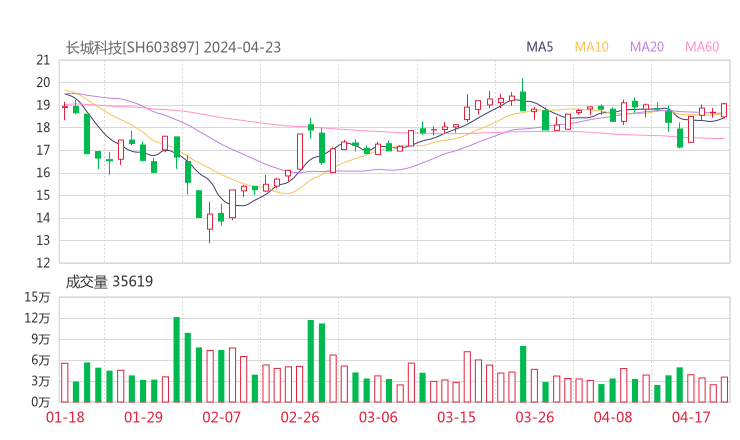
Task: Click the last red candlestick on the right
Action: coord(724,110)
